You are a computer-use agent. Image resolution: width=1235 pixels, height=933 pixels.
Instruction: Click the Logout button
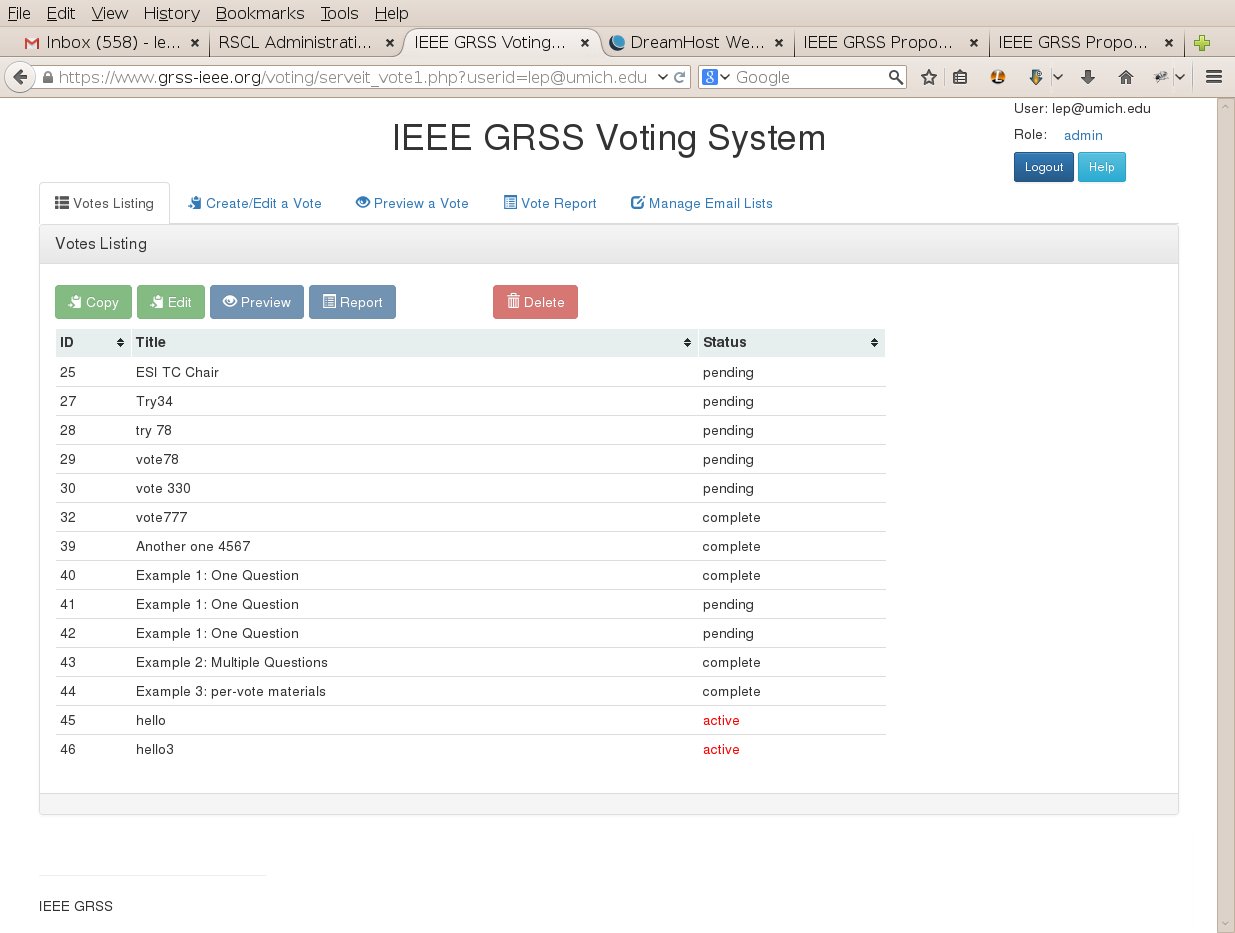click(x=1044, y=167)
